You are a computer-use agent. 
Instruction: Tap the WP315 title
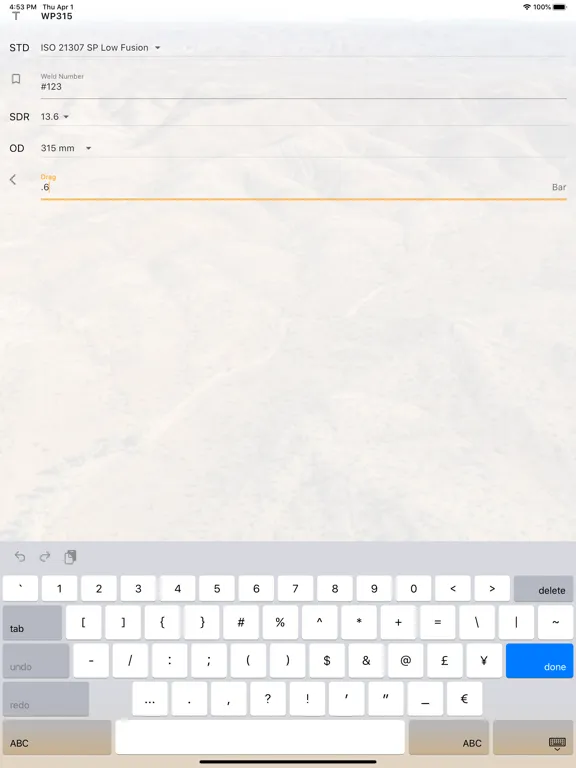(x=57, y=16)
